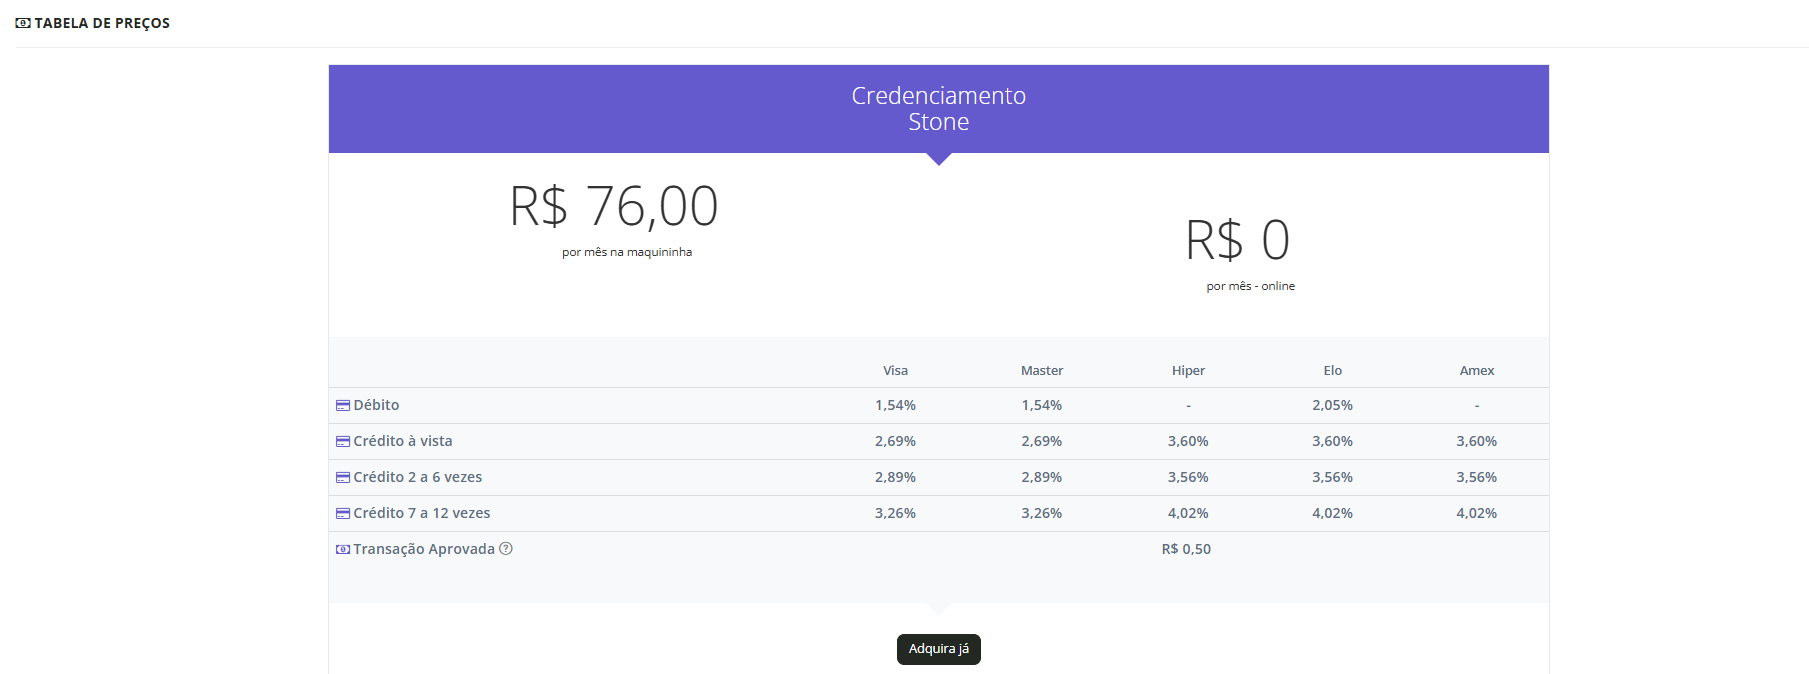
Task: Click the Amex column header
Action: pyautogui.click(x=1477, y=371)
